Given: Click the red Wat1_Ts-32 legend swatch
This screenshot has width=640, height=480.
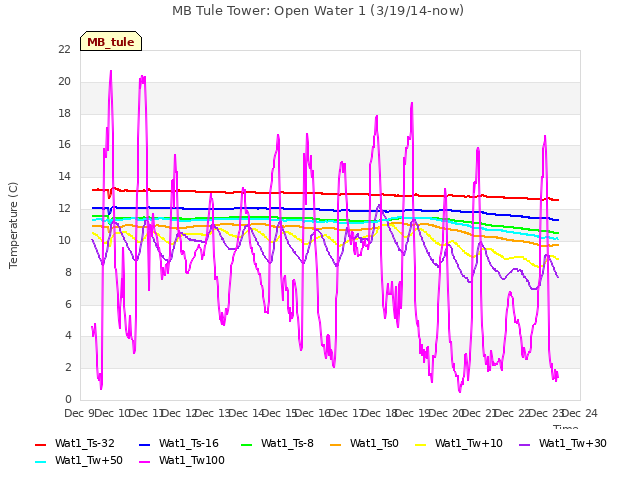Looking at the screenshot, I should click(41, 444).
